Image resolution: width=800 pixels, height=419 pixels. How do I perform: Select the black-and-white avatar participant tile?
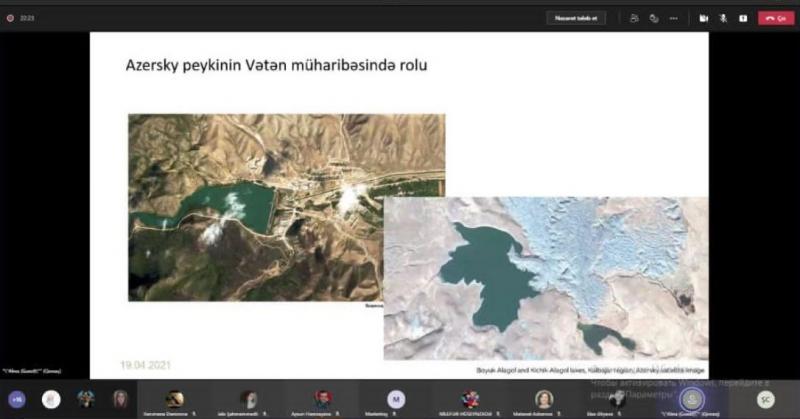(x=617, y=400)
